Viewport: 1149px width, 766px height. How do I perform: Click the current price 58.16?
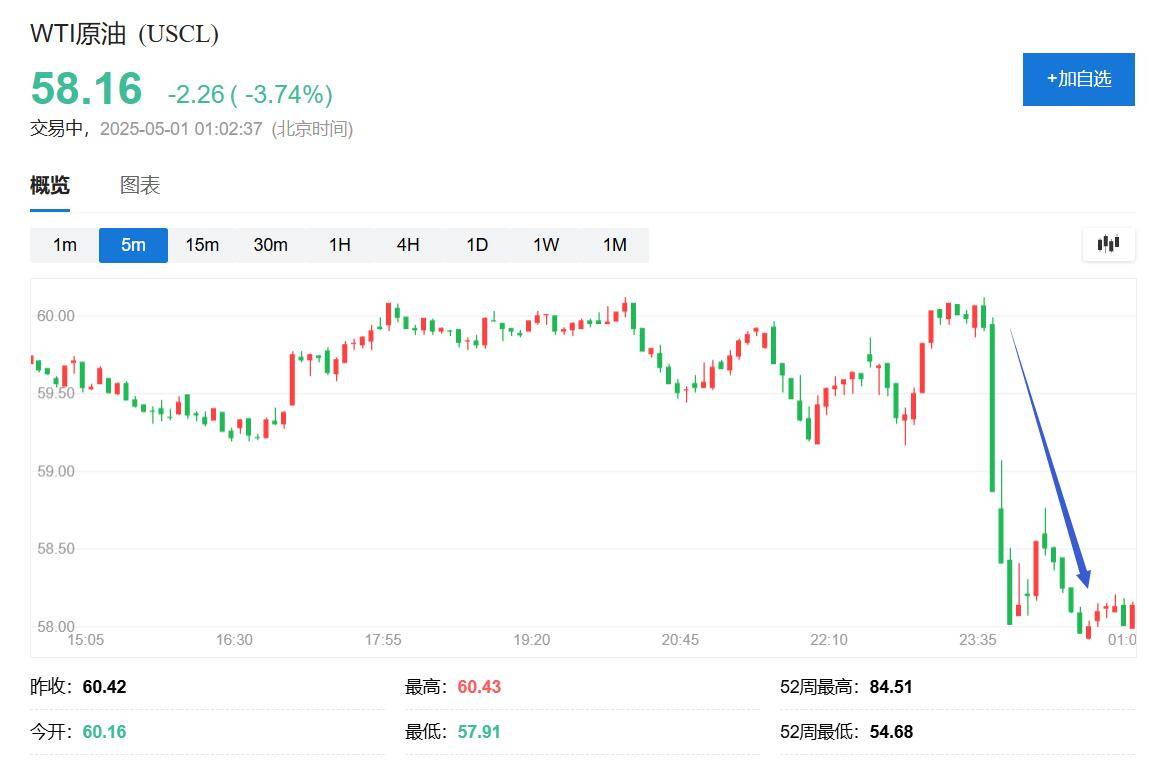click(x=87, y=89)
